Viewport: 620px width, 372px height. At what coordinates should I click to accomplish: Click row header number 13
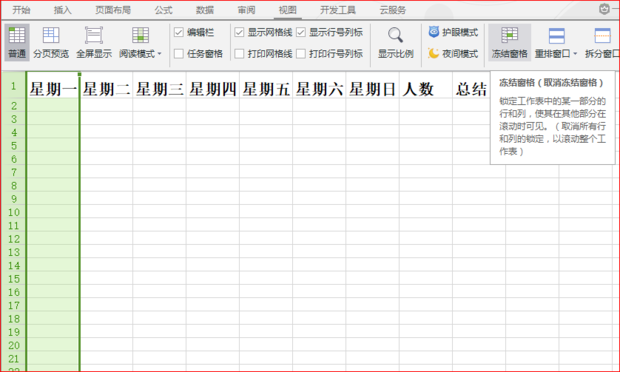13,252
